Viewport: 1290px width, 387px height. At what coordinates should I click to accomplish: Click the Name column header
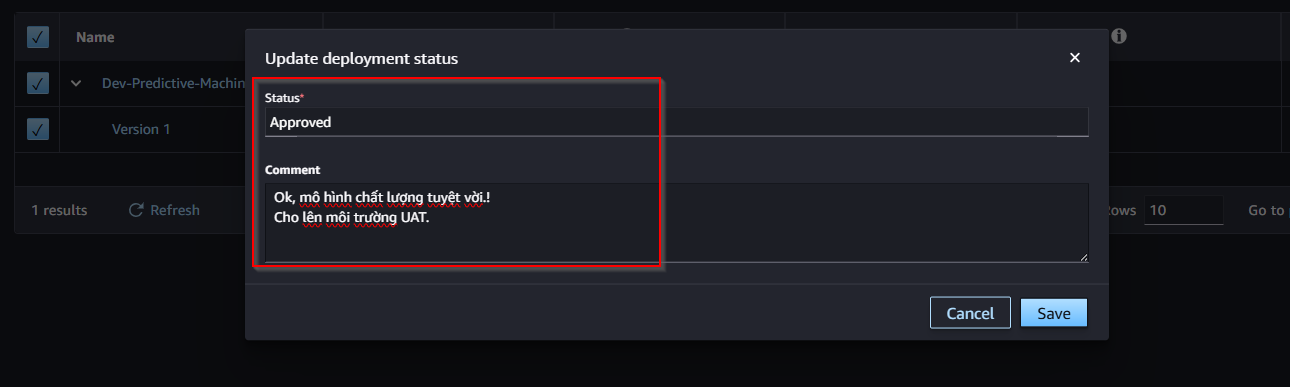point(95,37)
